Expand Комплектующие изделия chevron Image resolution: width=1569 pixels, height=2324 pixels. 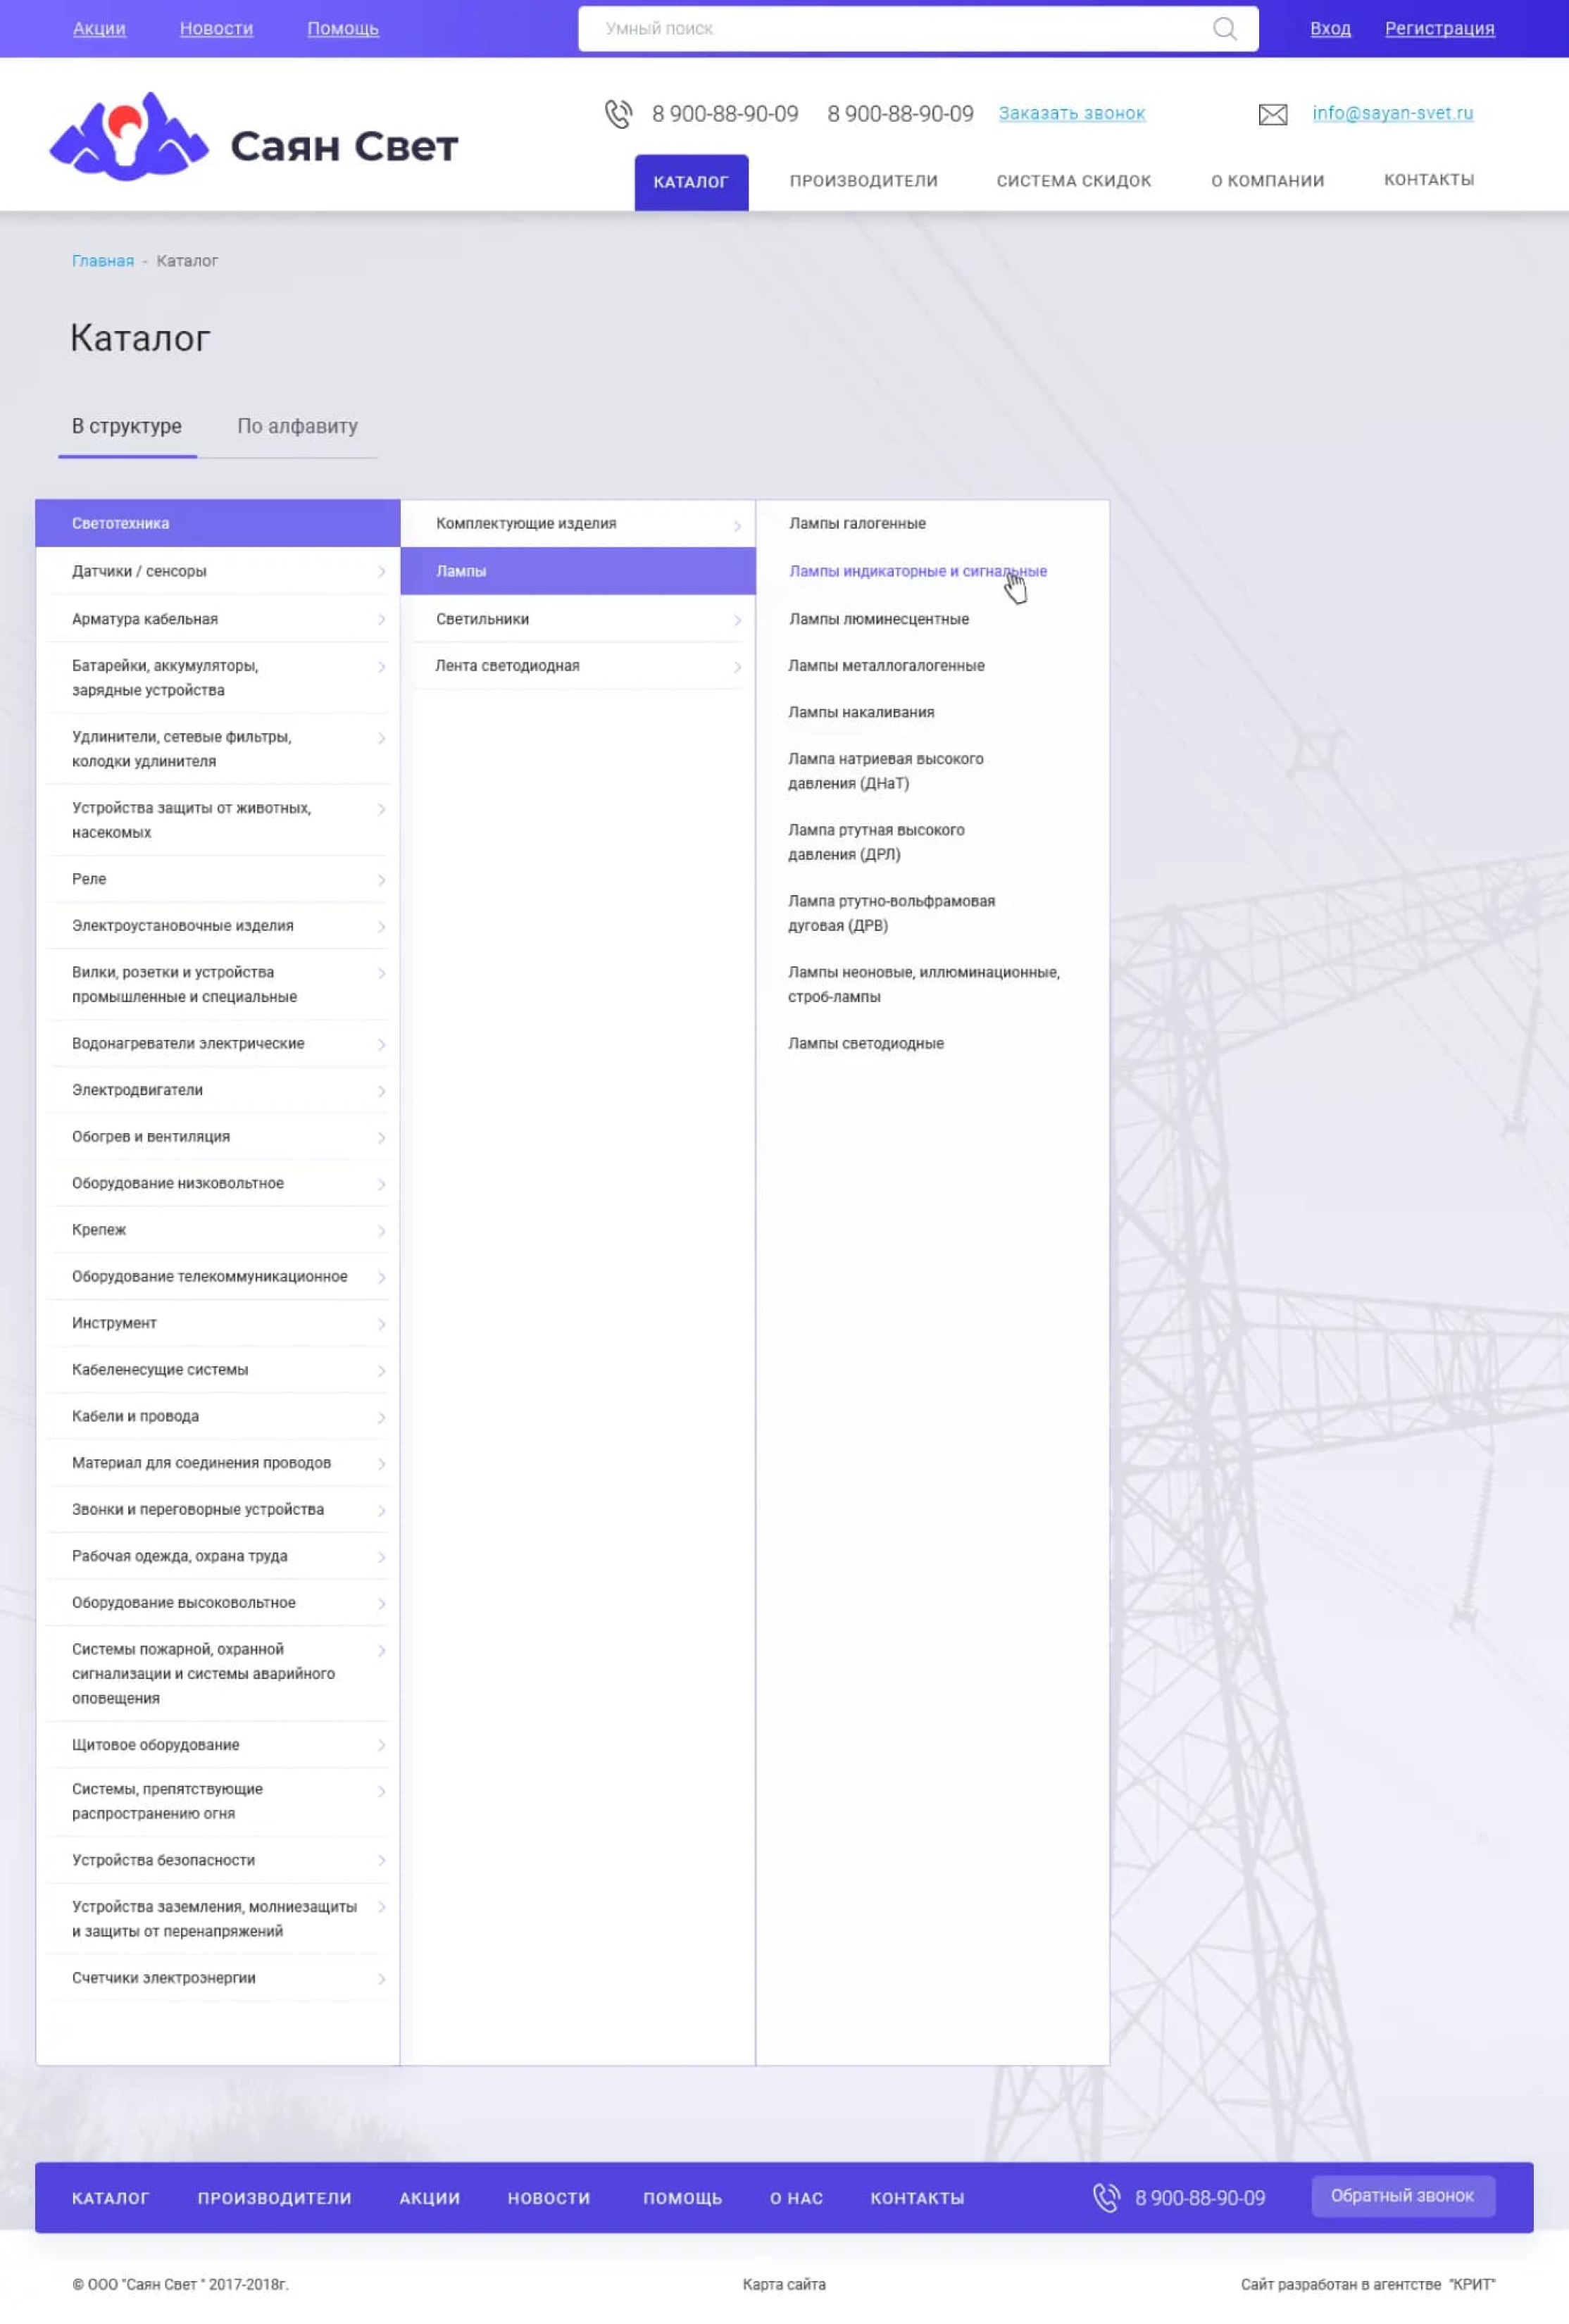(737, 525)
